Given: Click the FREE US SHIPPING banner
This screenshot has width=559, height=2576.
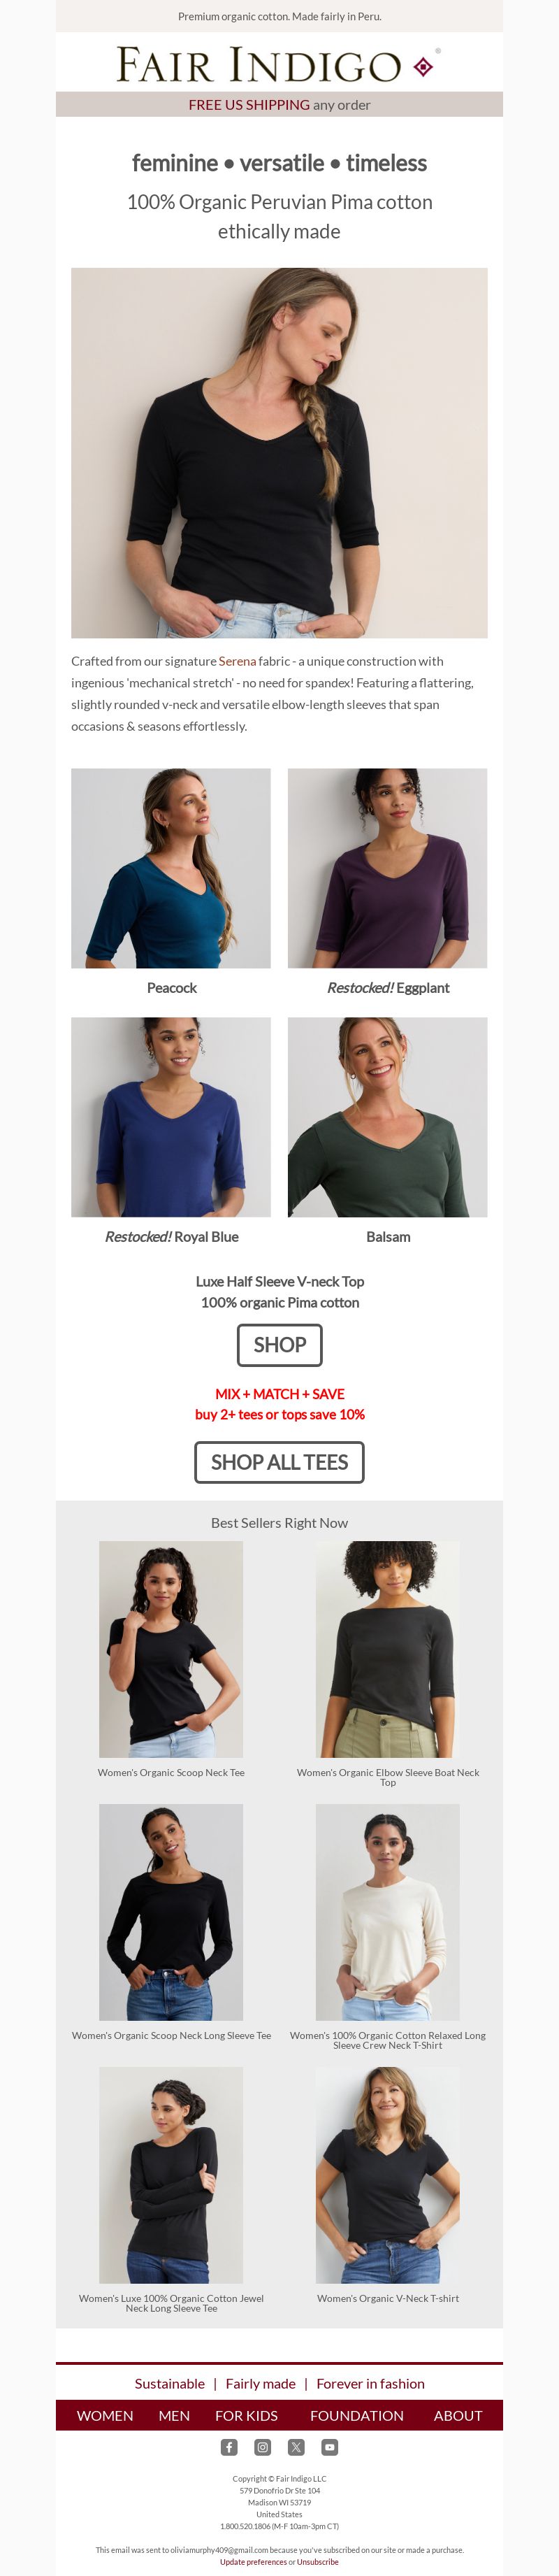Looking at the screenshot, I should click(x=280, y=104).
